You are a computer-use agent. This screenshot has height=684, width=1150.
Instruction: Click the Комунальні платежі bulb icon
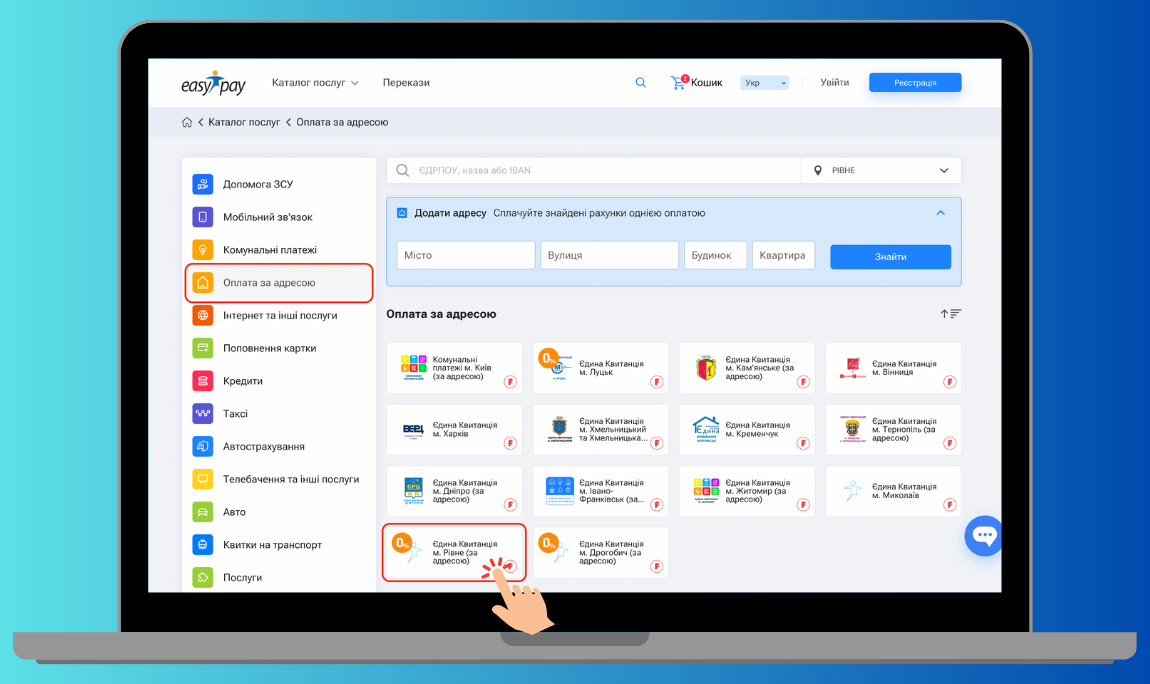[202, 250]
